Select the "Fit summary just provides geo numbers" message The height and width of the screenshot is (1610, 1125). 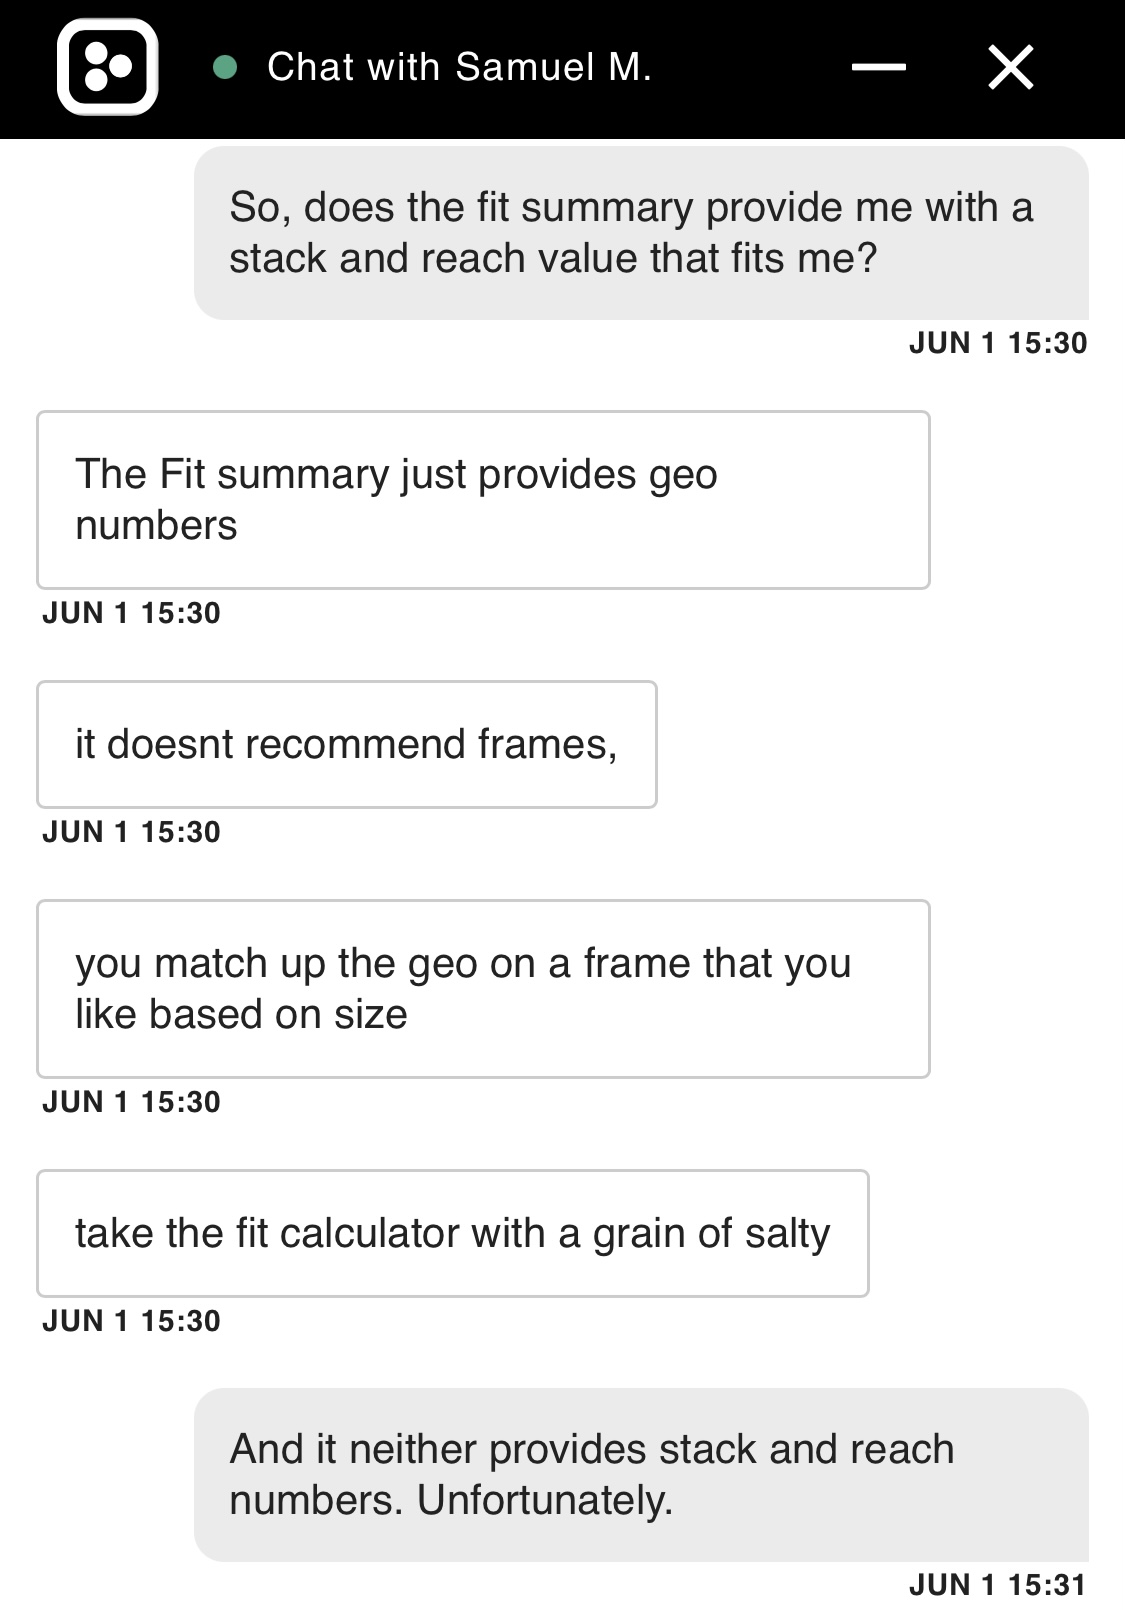tap(483, 499)
